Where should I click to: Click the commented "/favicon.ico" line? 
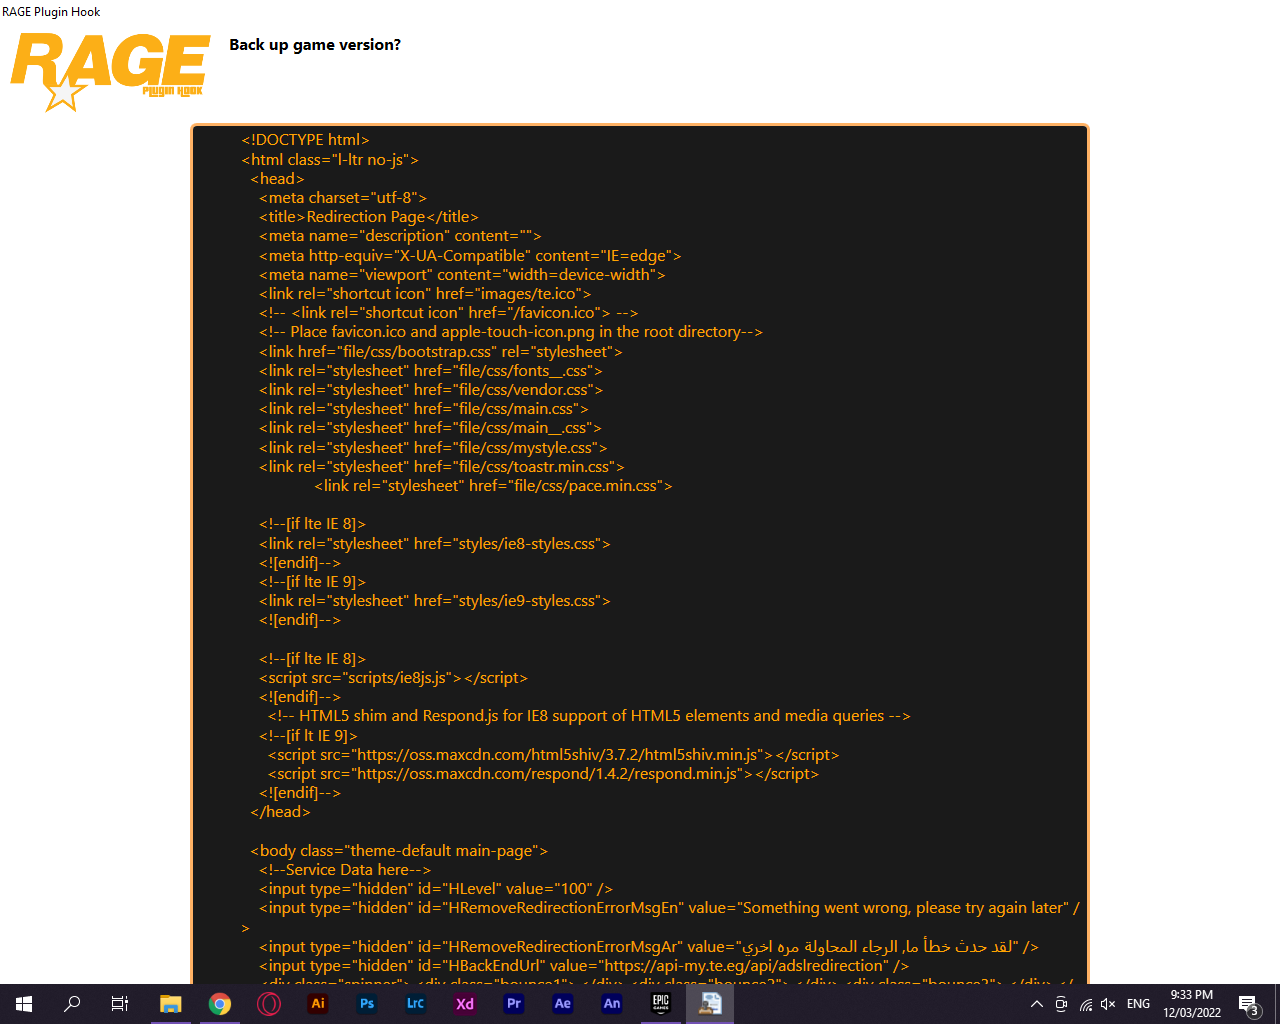pyautogui.click(x=448, y=313)
